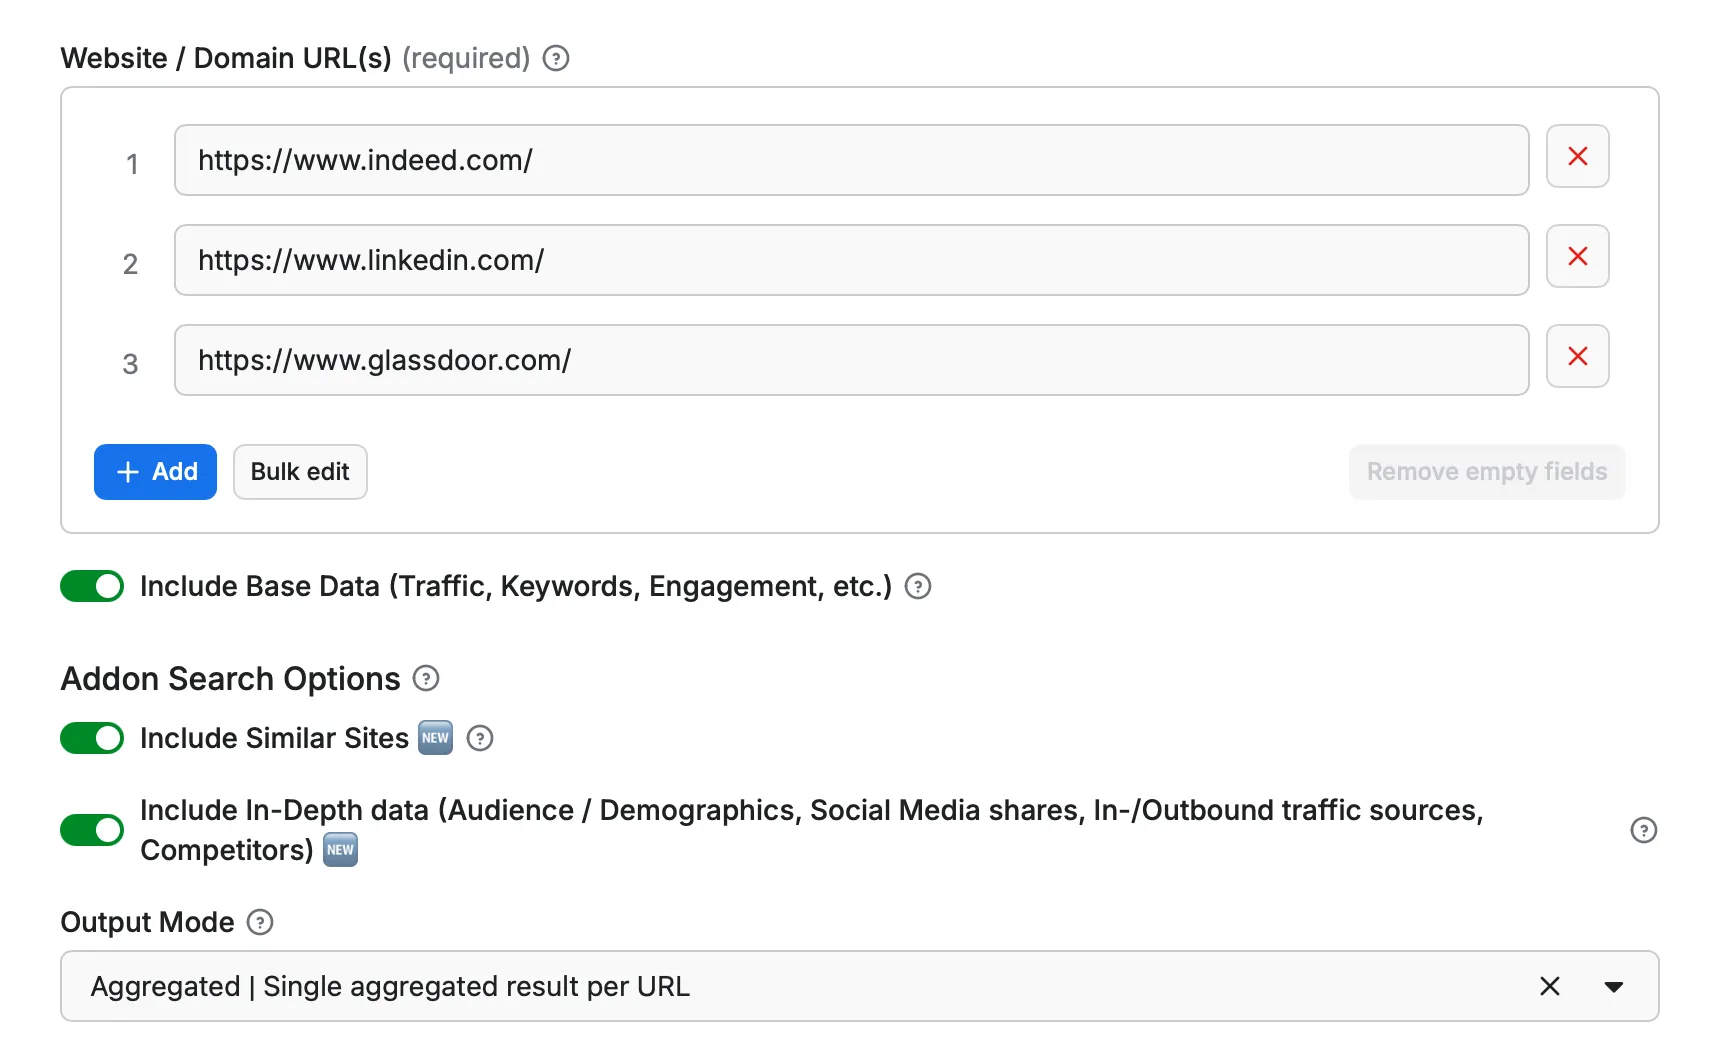The width and height of the screenshot is (1728, 1048).
Task: Add a new URL field
Action: 155,471
